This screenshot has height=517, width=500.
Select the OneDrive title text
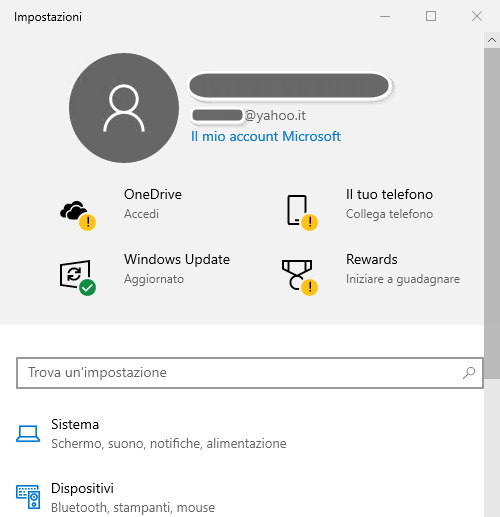tap(153, 194)
